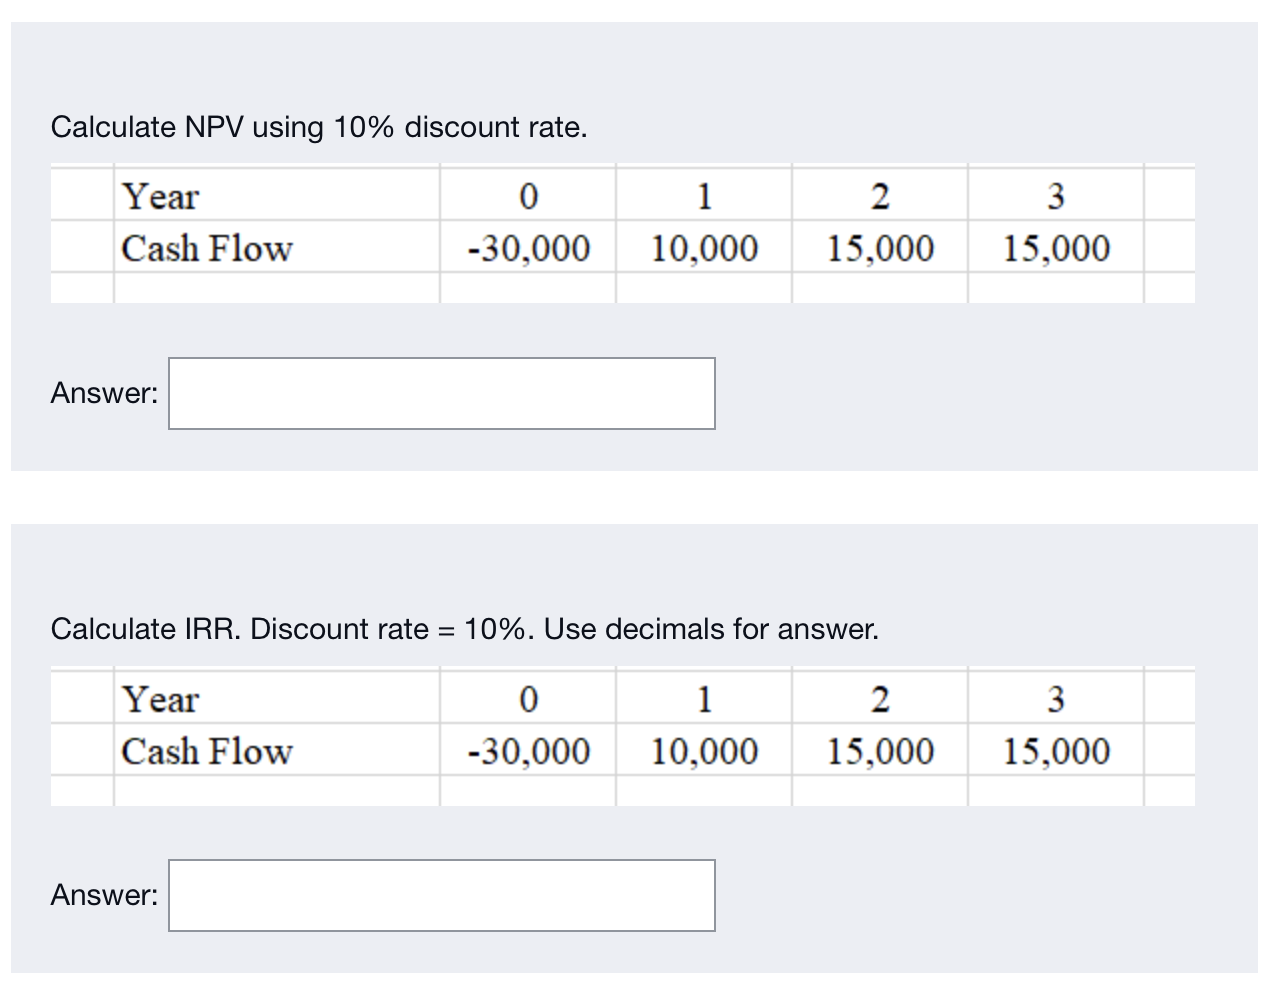Screen dimensions: 1278x988
Task: Click the 'Cash Flow' label in IRR table
Action: [x=207, y=752]
